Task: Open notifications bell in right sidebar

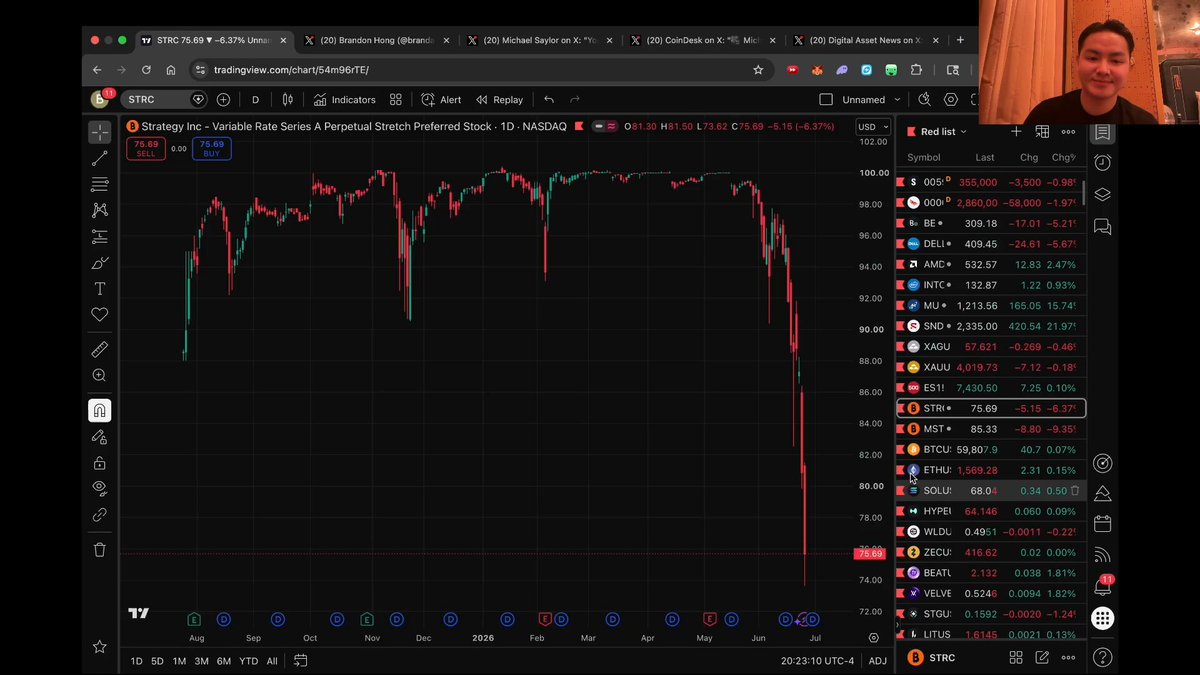Action: (1102, 587)
